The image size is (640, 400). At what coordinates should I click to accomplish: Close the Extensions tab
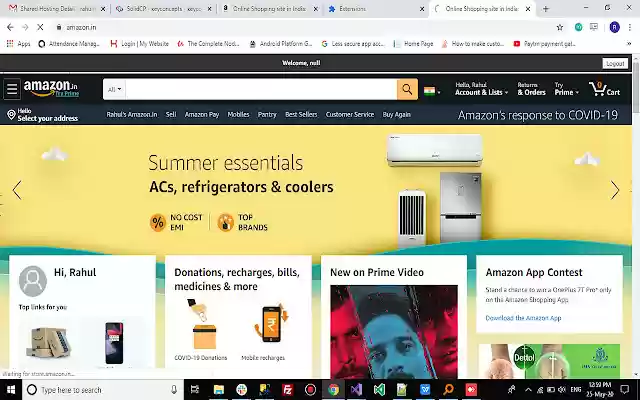click(422, 9)
